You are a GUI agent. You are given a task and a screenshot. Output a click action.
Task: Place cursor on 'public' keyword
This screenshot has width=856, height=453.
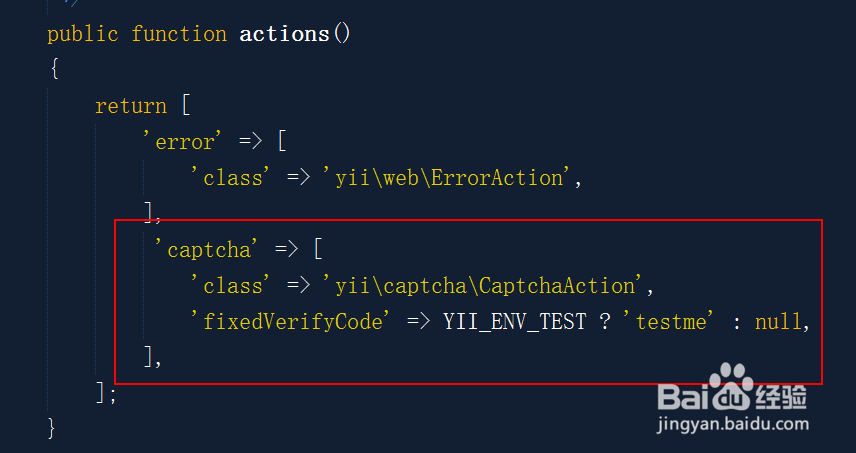pyautogui.click(x=83, y=34)
